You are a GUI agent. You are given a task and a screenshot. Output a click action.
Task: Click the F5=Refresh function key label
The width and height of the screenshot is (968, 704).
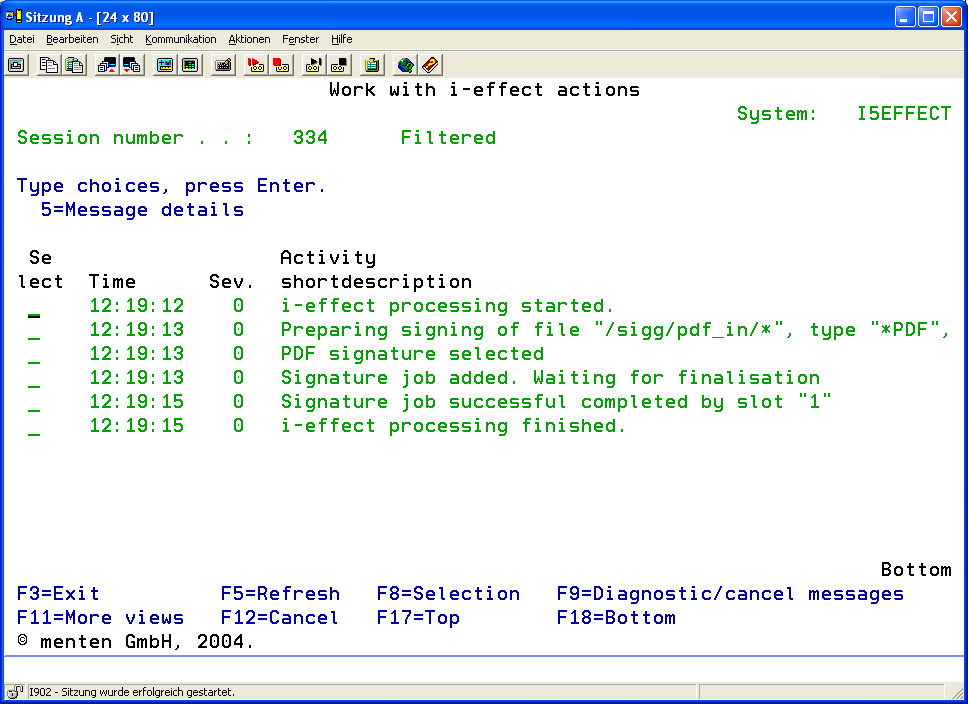coord(280,594)
